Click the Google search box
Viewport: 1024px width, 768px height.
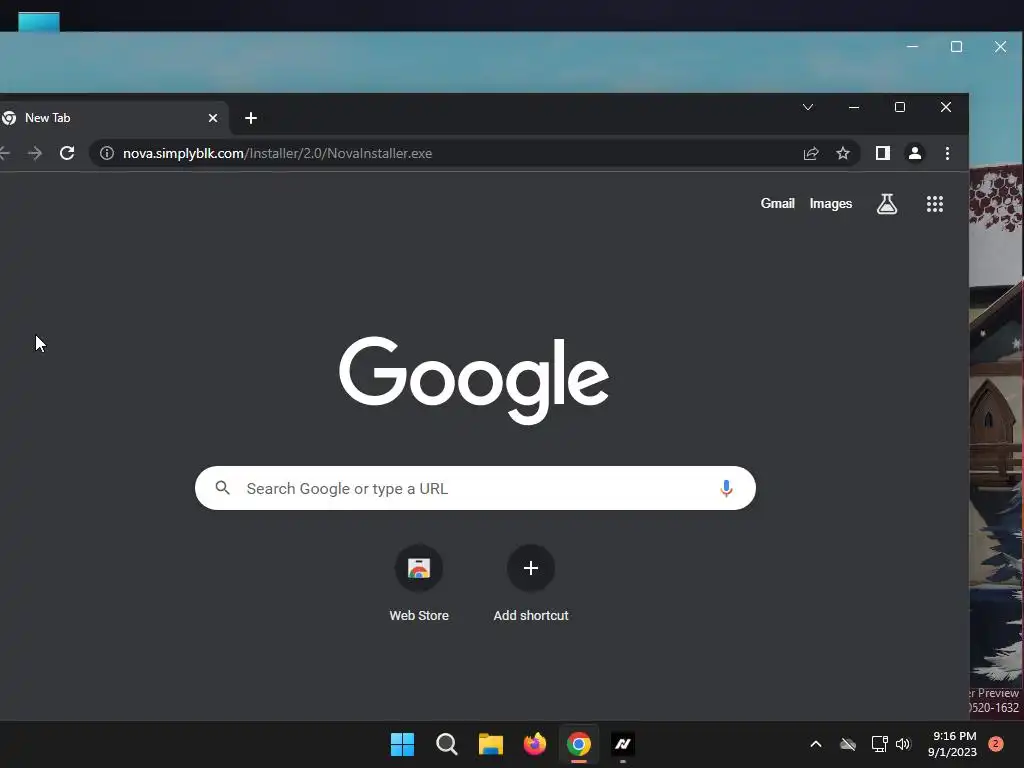[475, 488]
